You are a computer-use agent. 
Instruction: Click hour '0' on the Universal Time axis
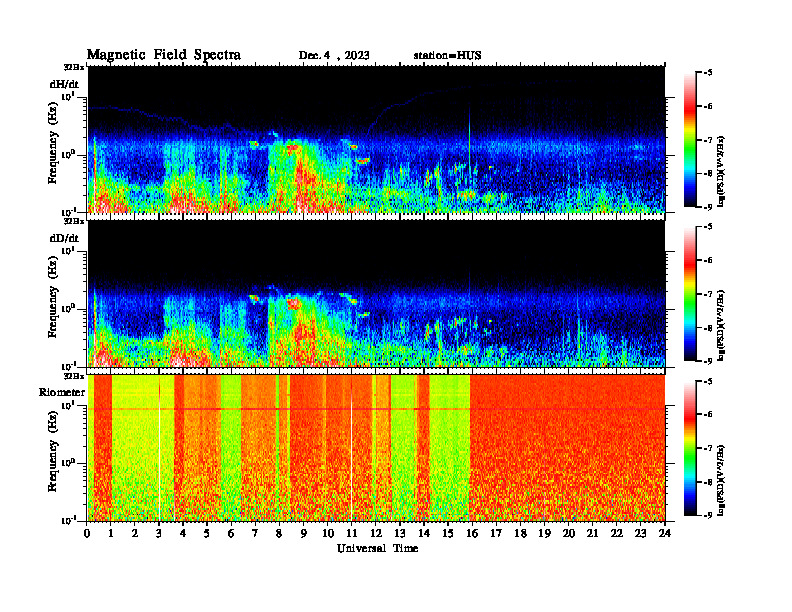tap(87, 534)
